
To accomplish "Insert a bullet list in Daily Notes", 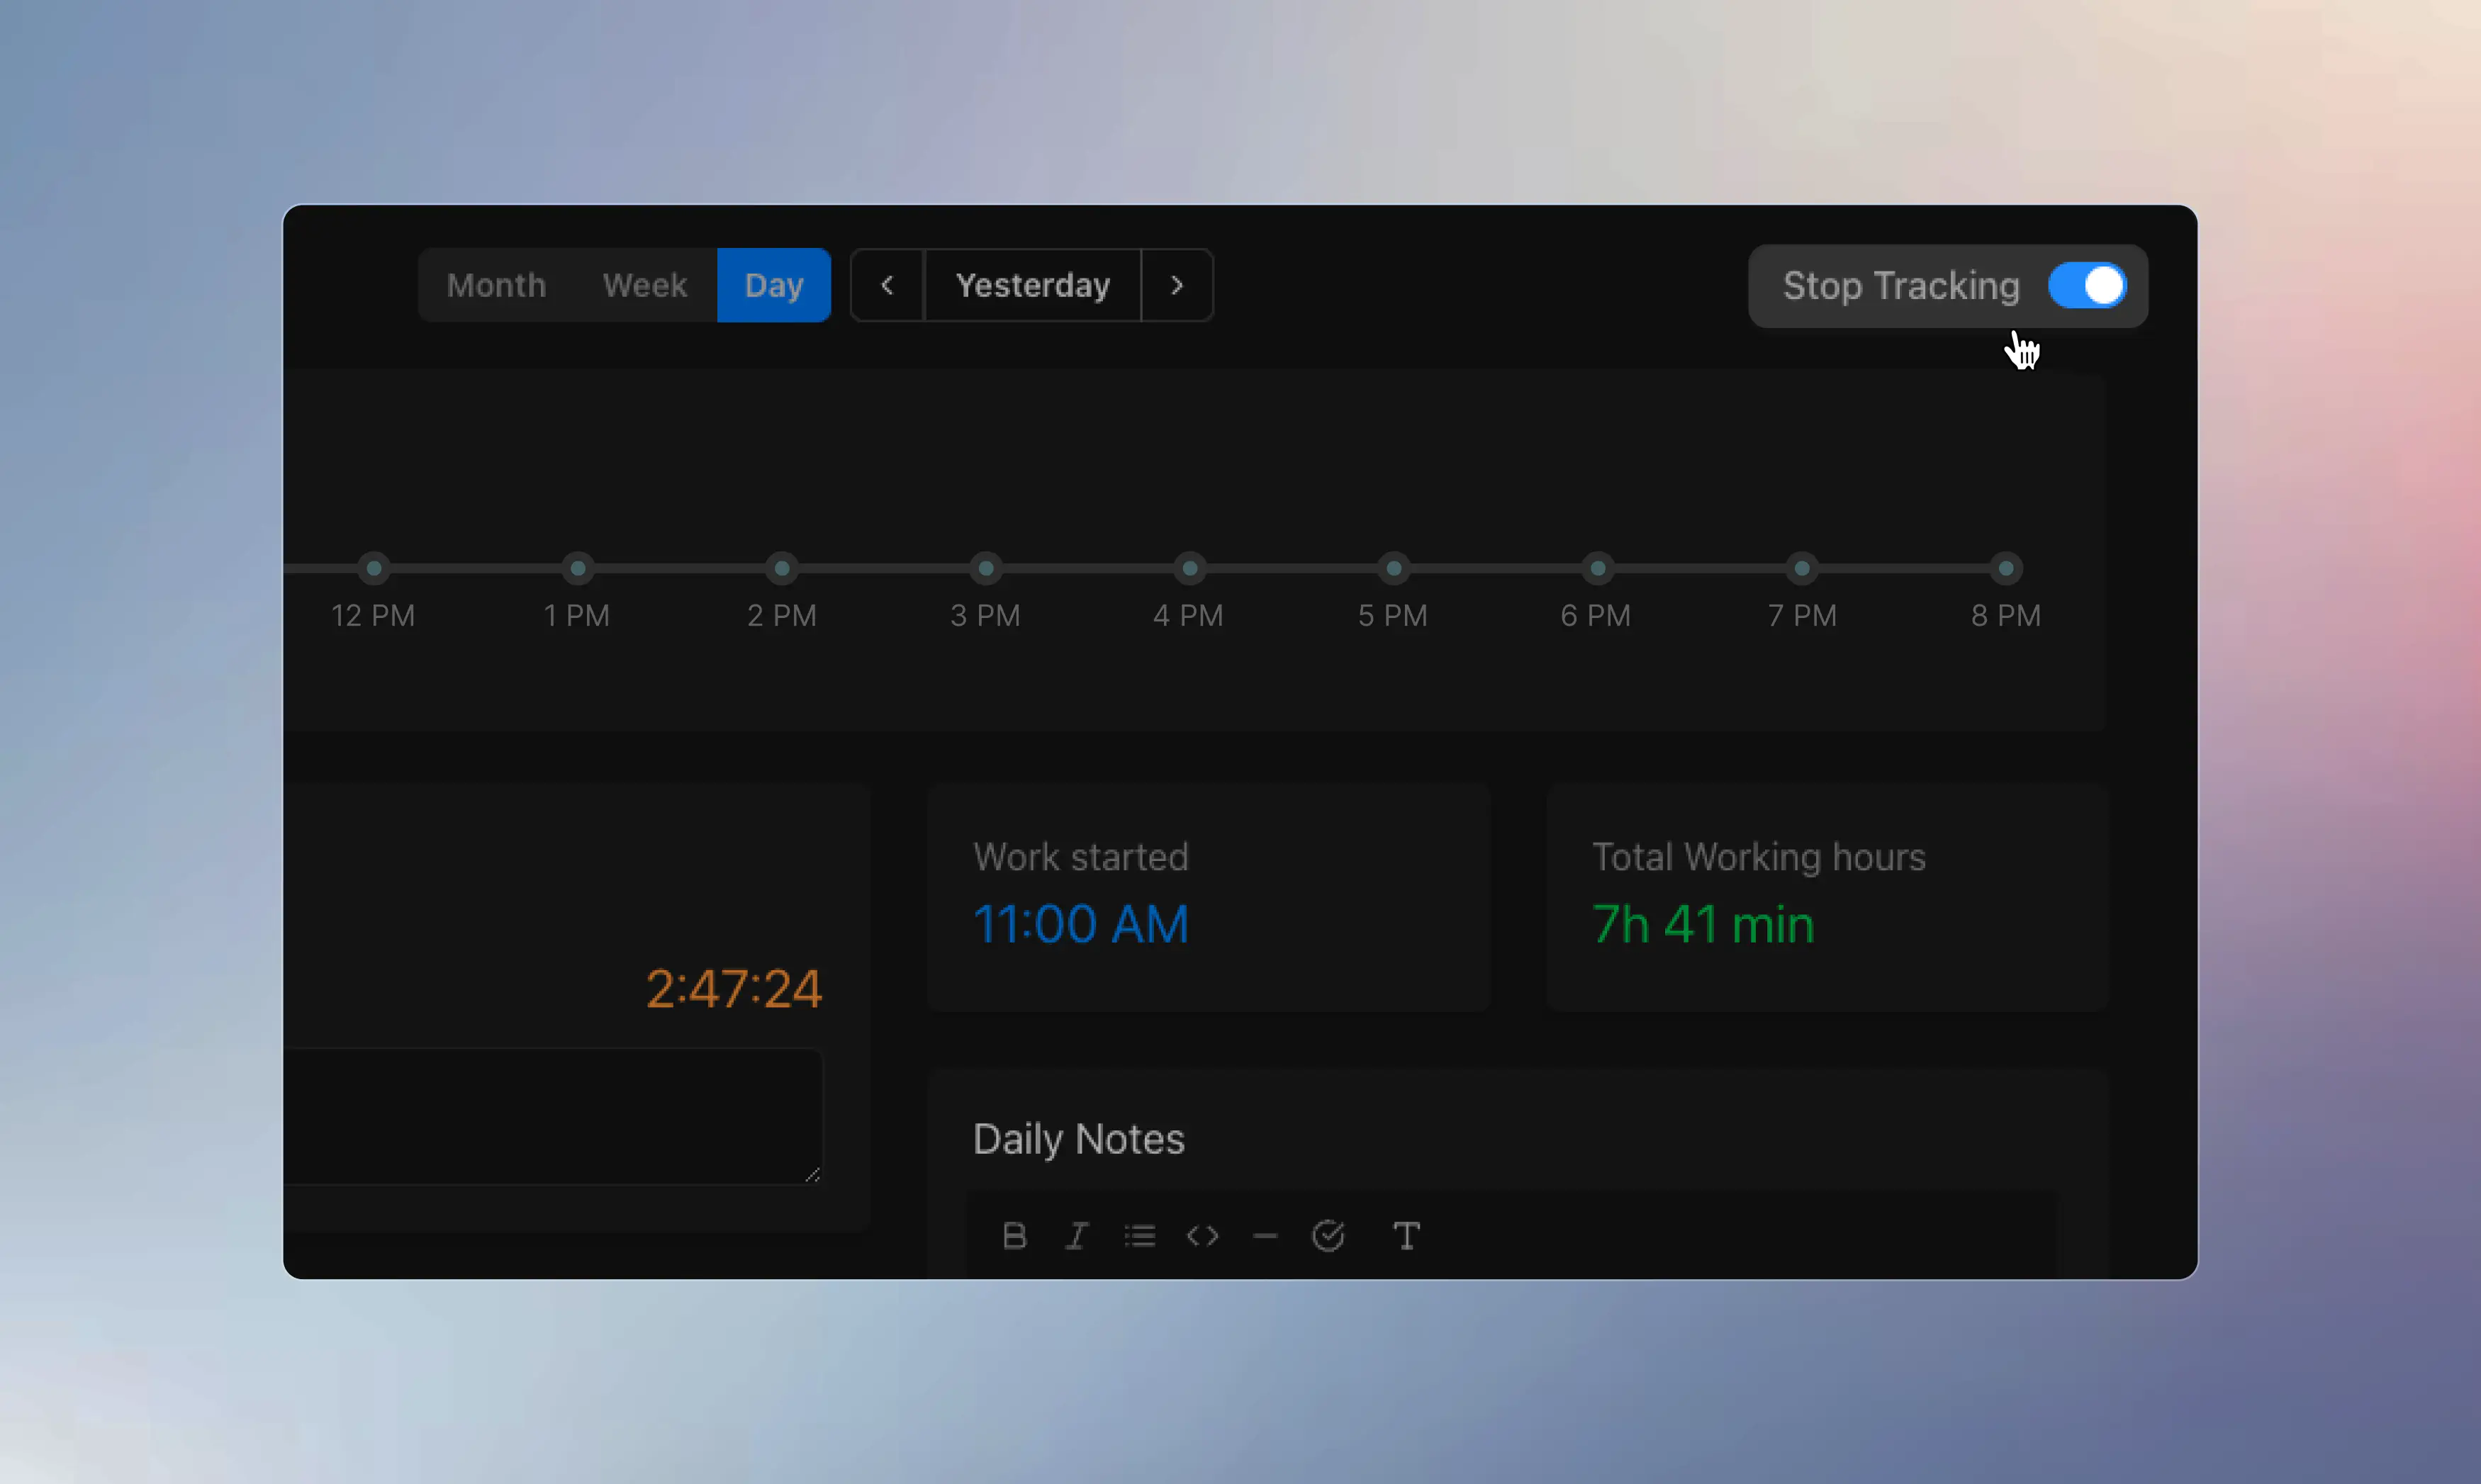I will (1140, 1236).
